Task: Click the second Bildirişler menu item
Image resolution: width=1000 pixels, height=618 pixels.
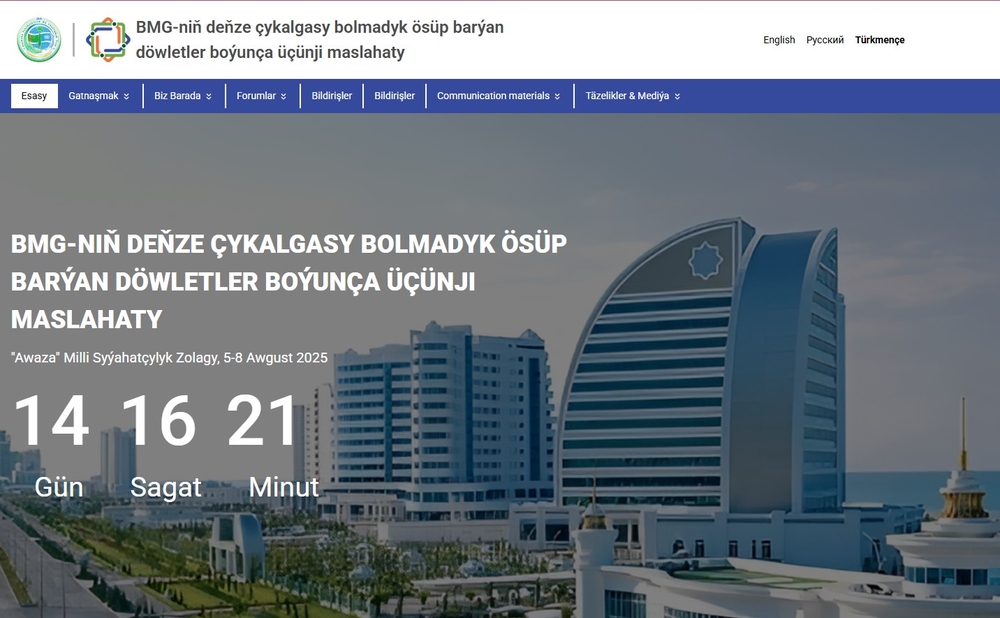Action: coord(394,96)
